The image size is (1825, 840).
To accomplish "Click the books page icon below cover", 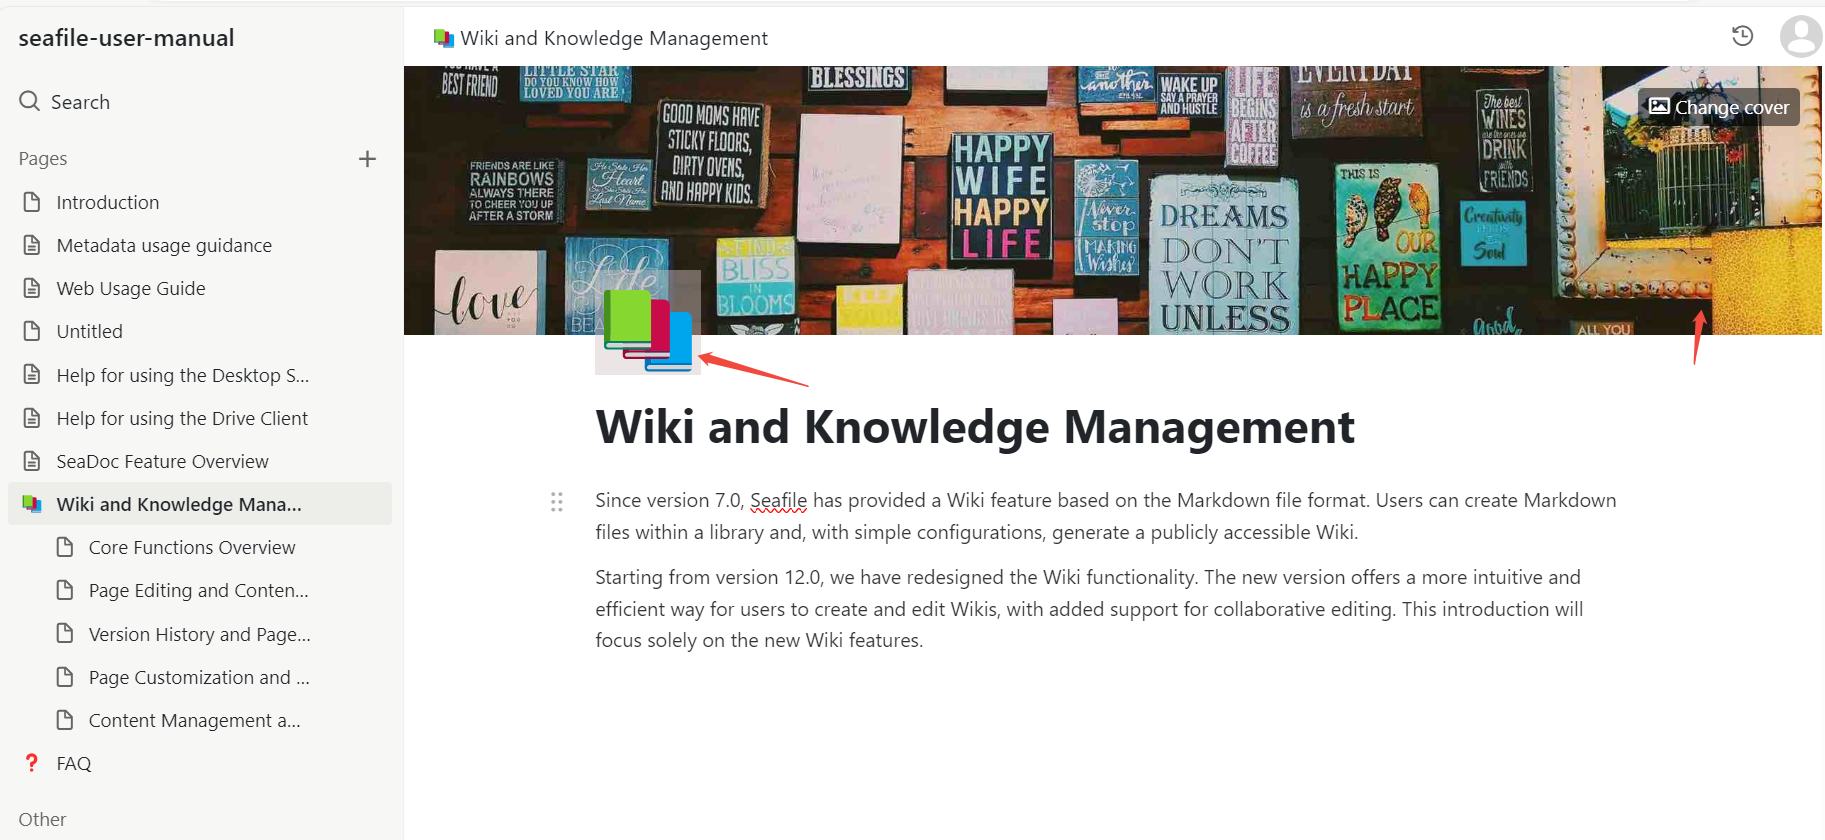I will (648, 328).
